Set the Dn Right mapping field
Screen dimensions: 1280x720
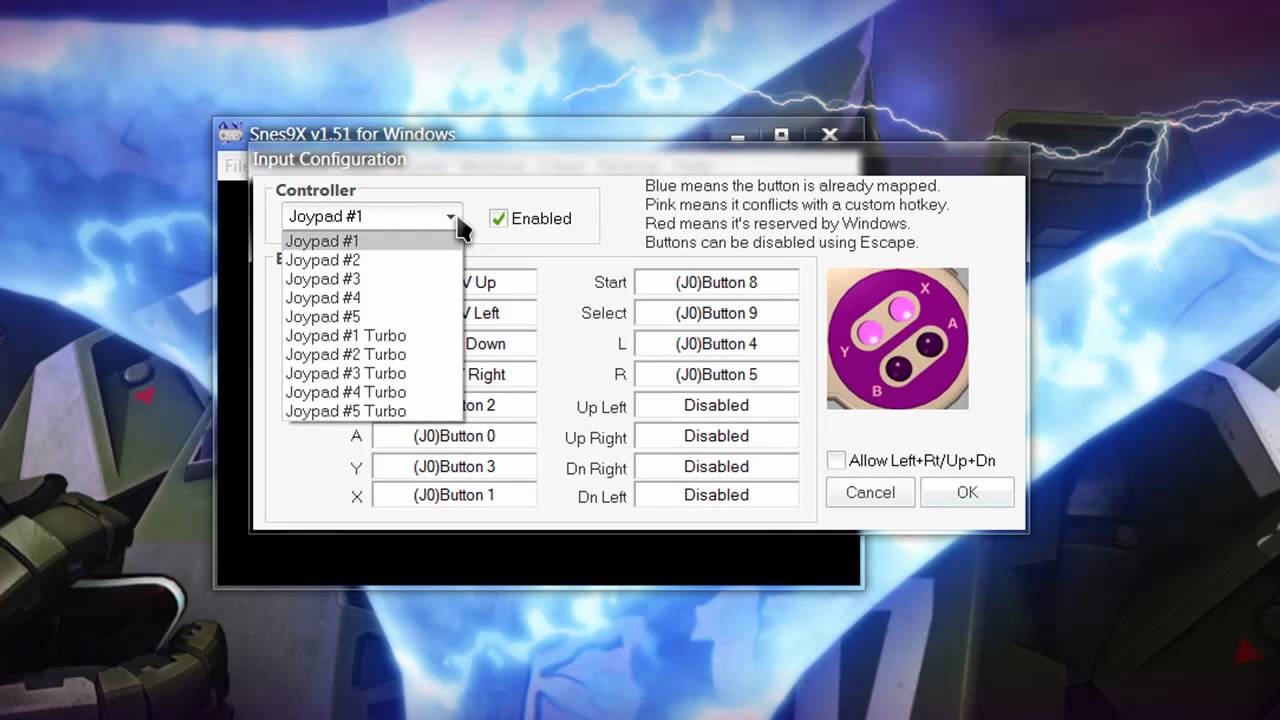point(716,466)
